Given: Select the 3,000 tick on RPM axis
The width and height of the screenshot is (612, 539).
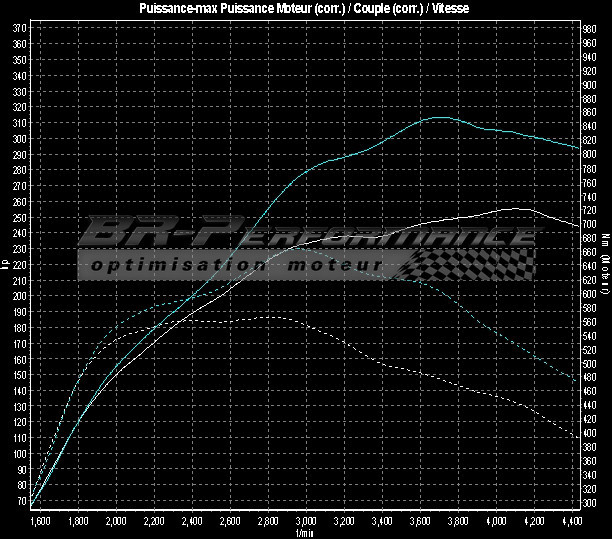Looking at the screenshot, I should click(306, 521).
